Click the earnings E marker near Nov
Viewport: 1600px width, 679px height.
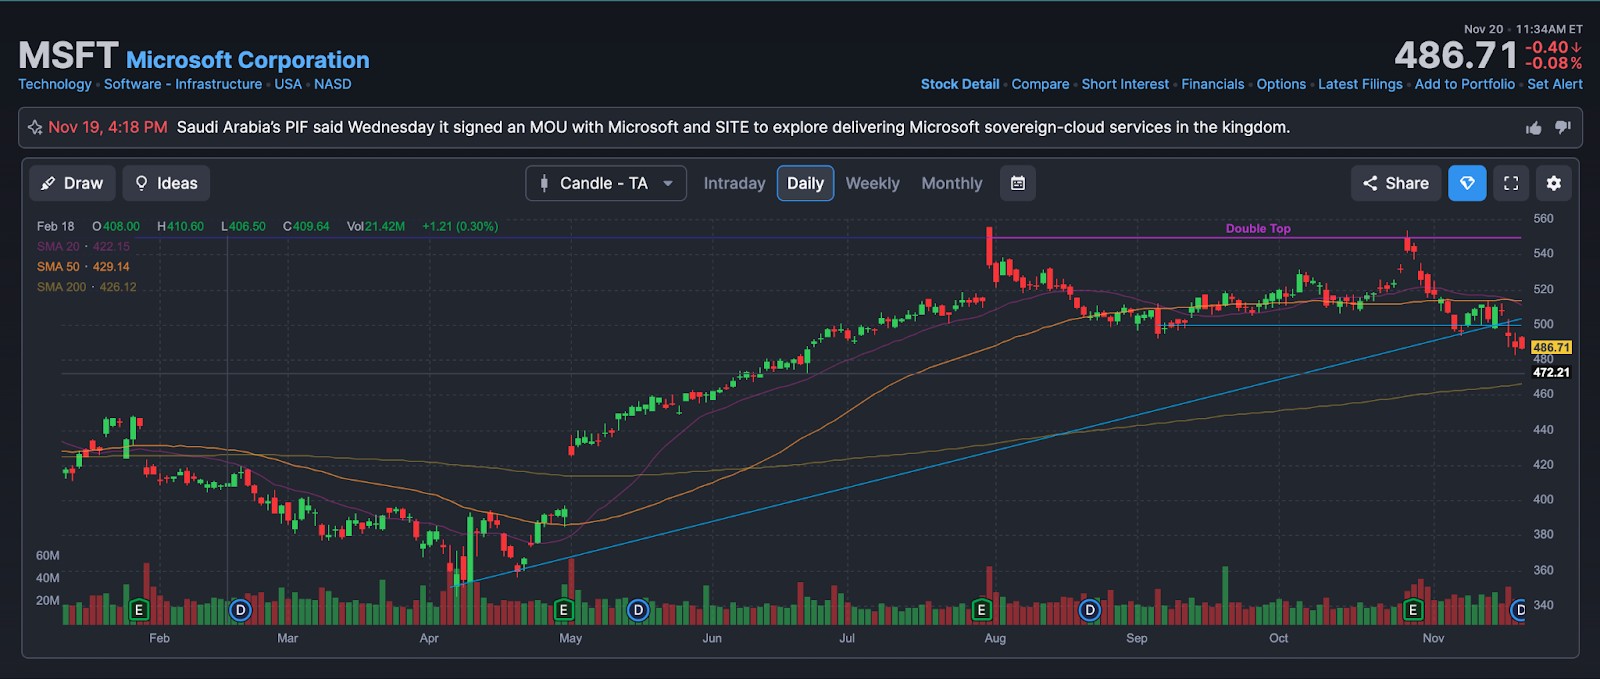(x=1413, y=610)
